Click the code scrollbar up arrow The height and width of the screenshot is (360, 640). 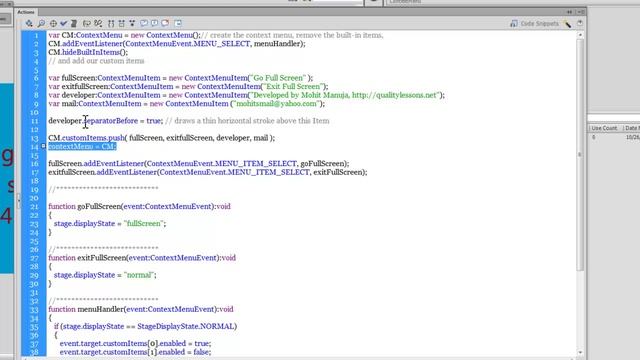click(x=580, y=36)
